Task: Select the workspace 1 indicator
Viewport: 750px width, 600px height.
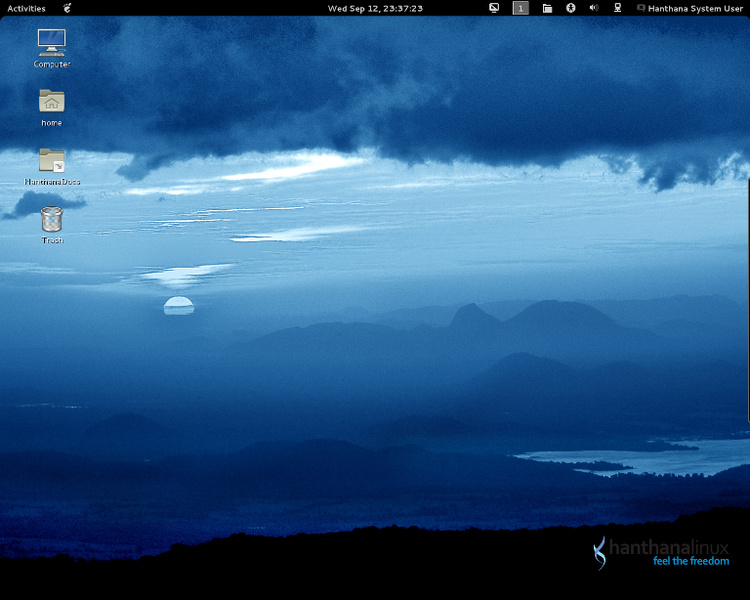Action: point(521,8)
